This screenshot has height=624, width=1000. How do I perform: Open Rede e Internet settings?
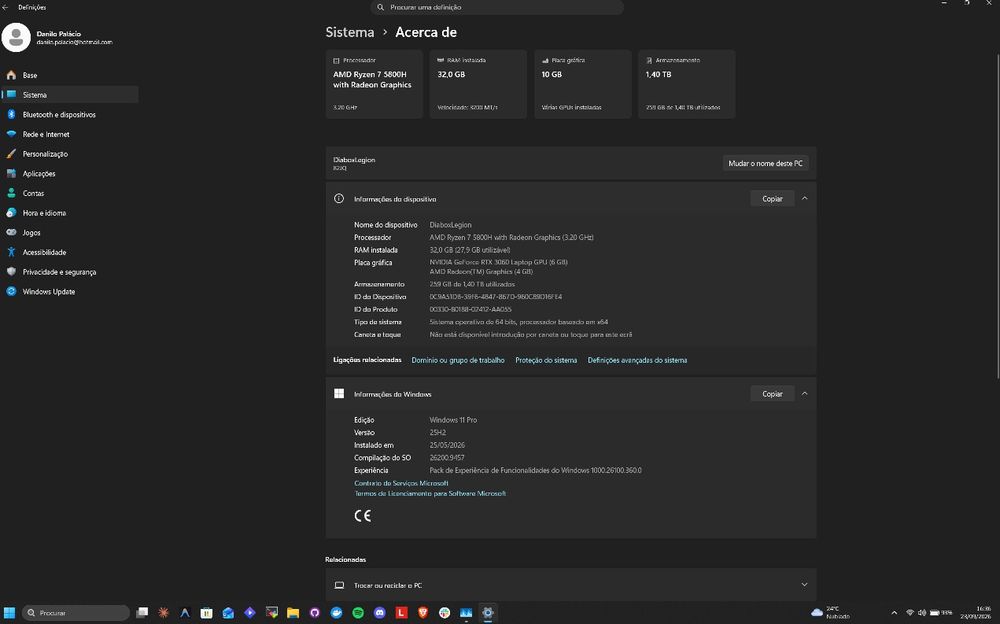tap(70, 134)
